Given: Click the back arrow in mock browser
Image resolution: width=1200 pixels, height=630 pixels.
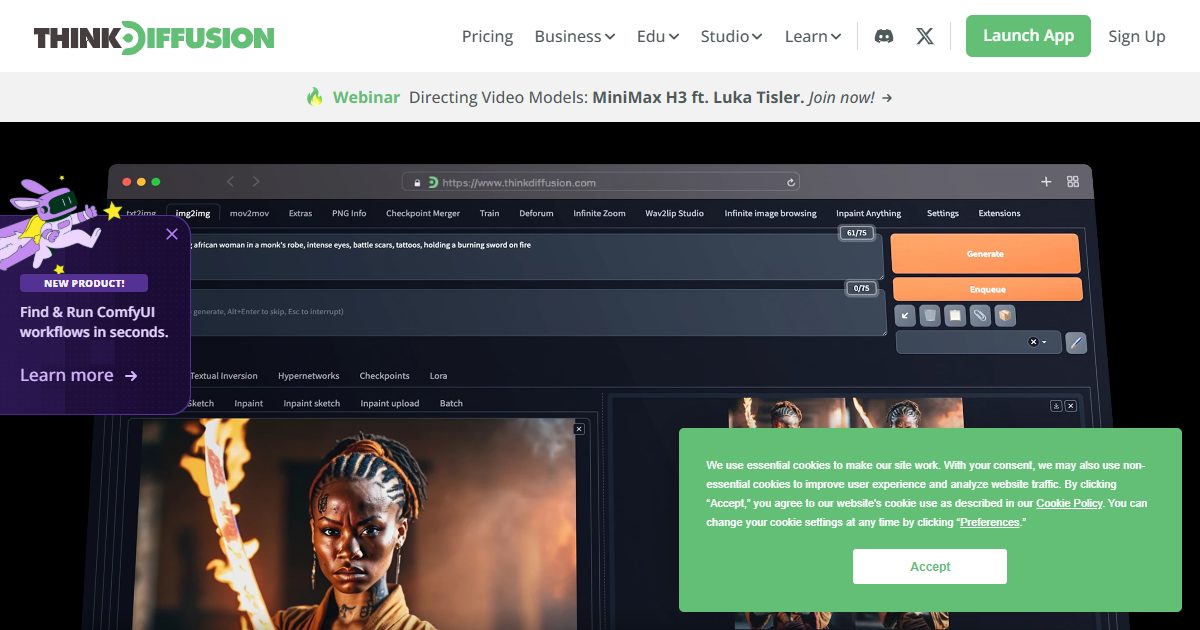Looking at the screenshot, I should coord(231,181).
